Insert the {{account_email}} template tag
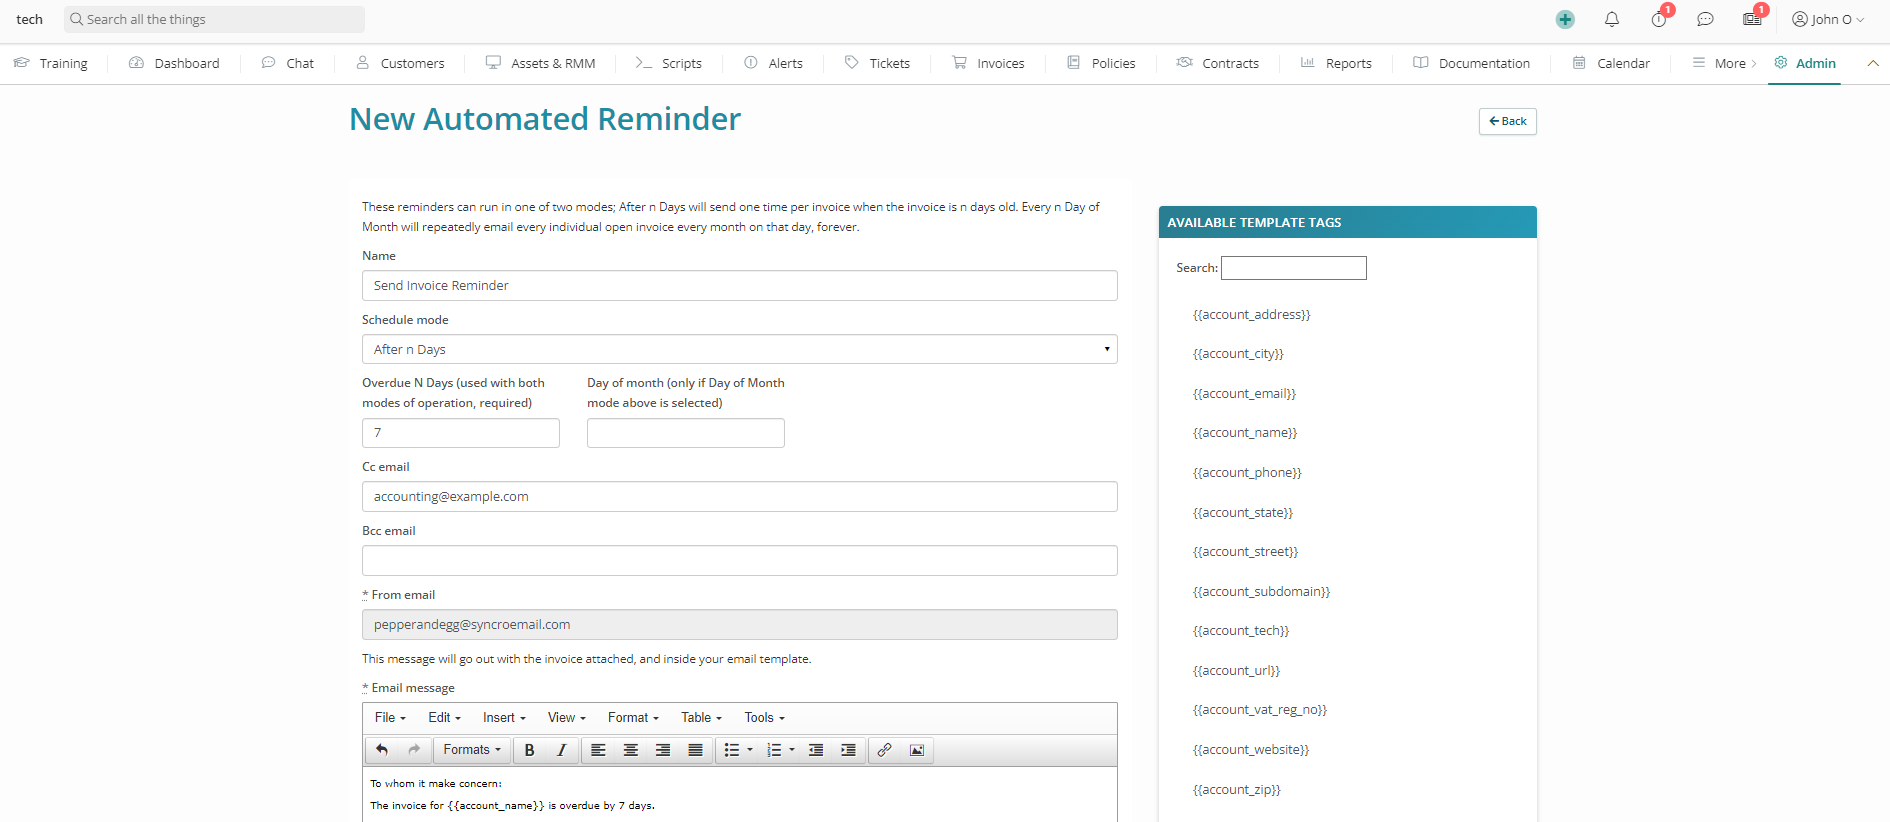Screen dimensions: 1890x822 [1244, 394]
